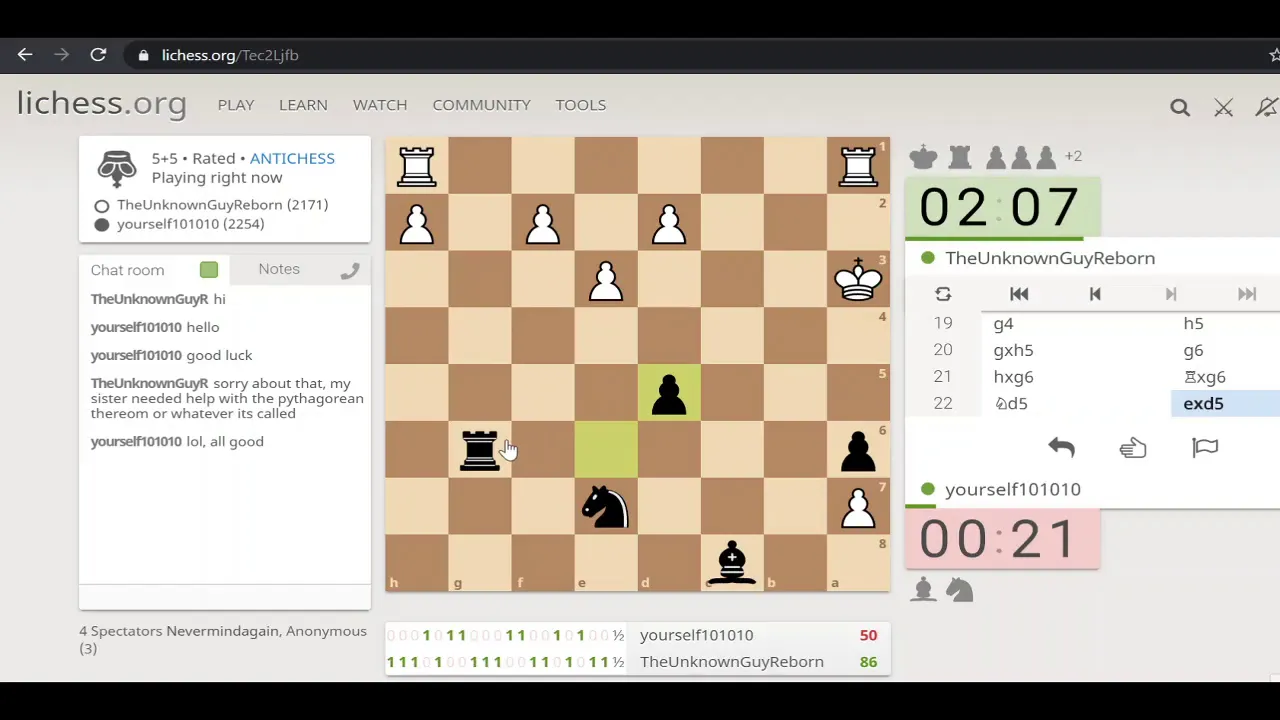1280x720 pixels.
Task: Open yourself101010 profile in game info
Action: click(190, 224)
